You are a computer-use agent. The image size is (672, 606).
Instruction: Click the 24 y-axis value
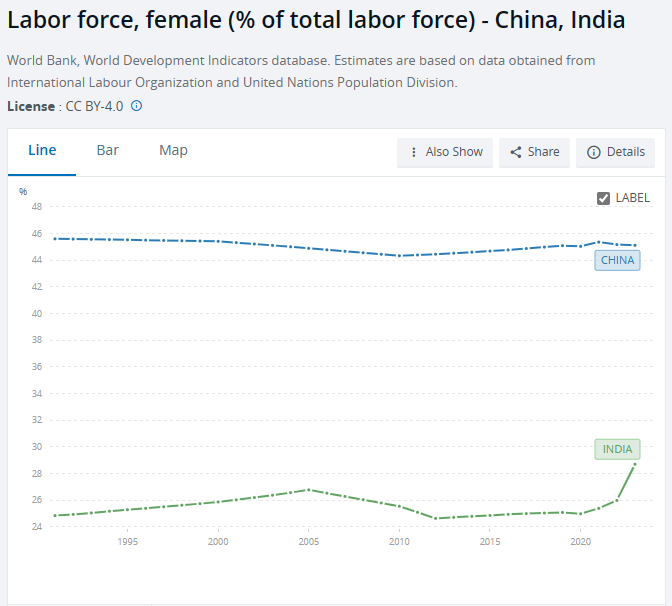coord(37,527)
